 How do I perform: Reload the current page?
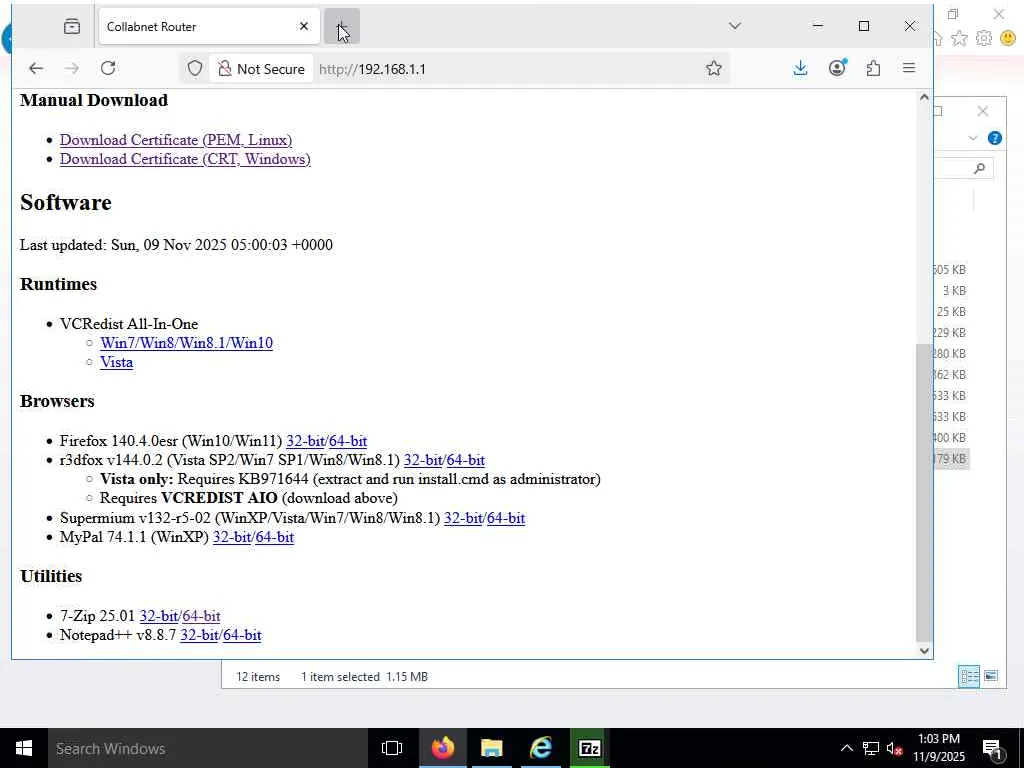108,68
